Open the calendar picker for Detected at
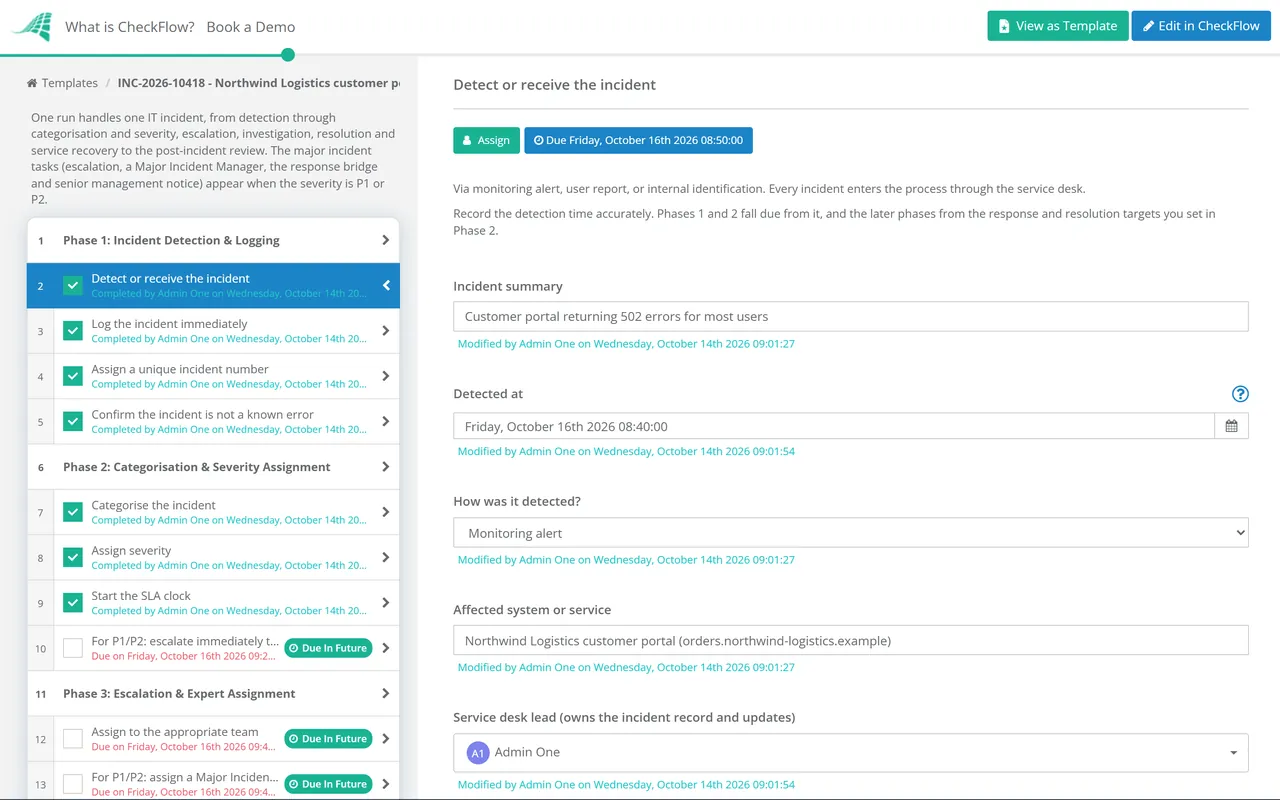The image size is (1280, 800). [x=1231, y=426]
